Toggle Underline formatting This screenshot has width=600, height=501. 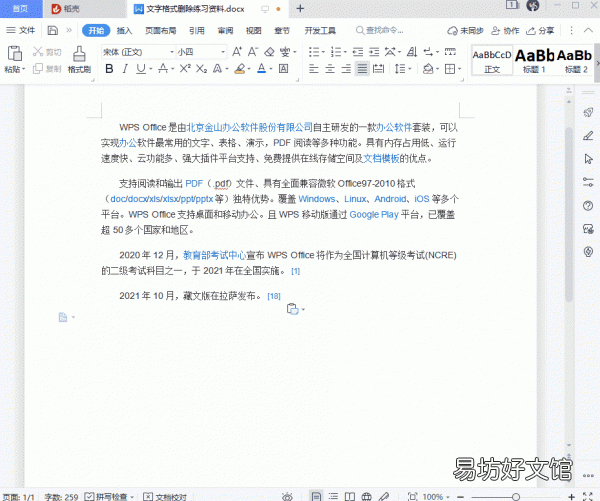[x=141, y=69]
